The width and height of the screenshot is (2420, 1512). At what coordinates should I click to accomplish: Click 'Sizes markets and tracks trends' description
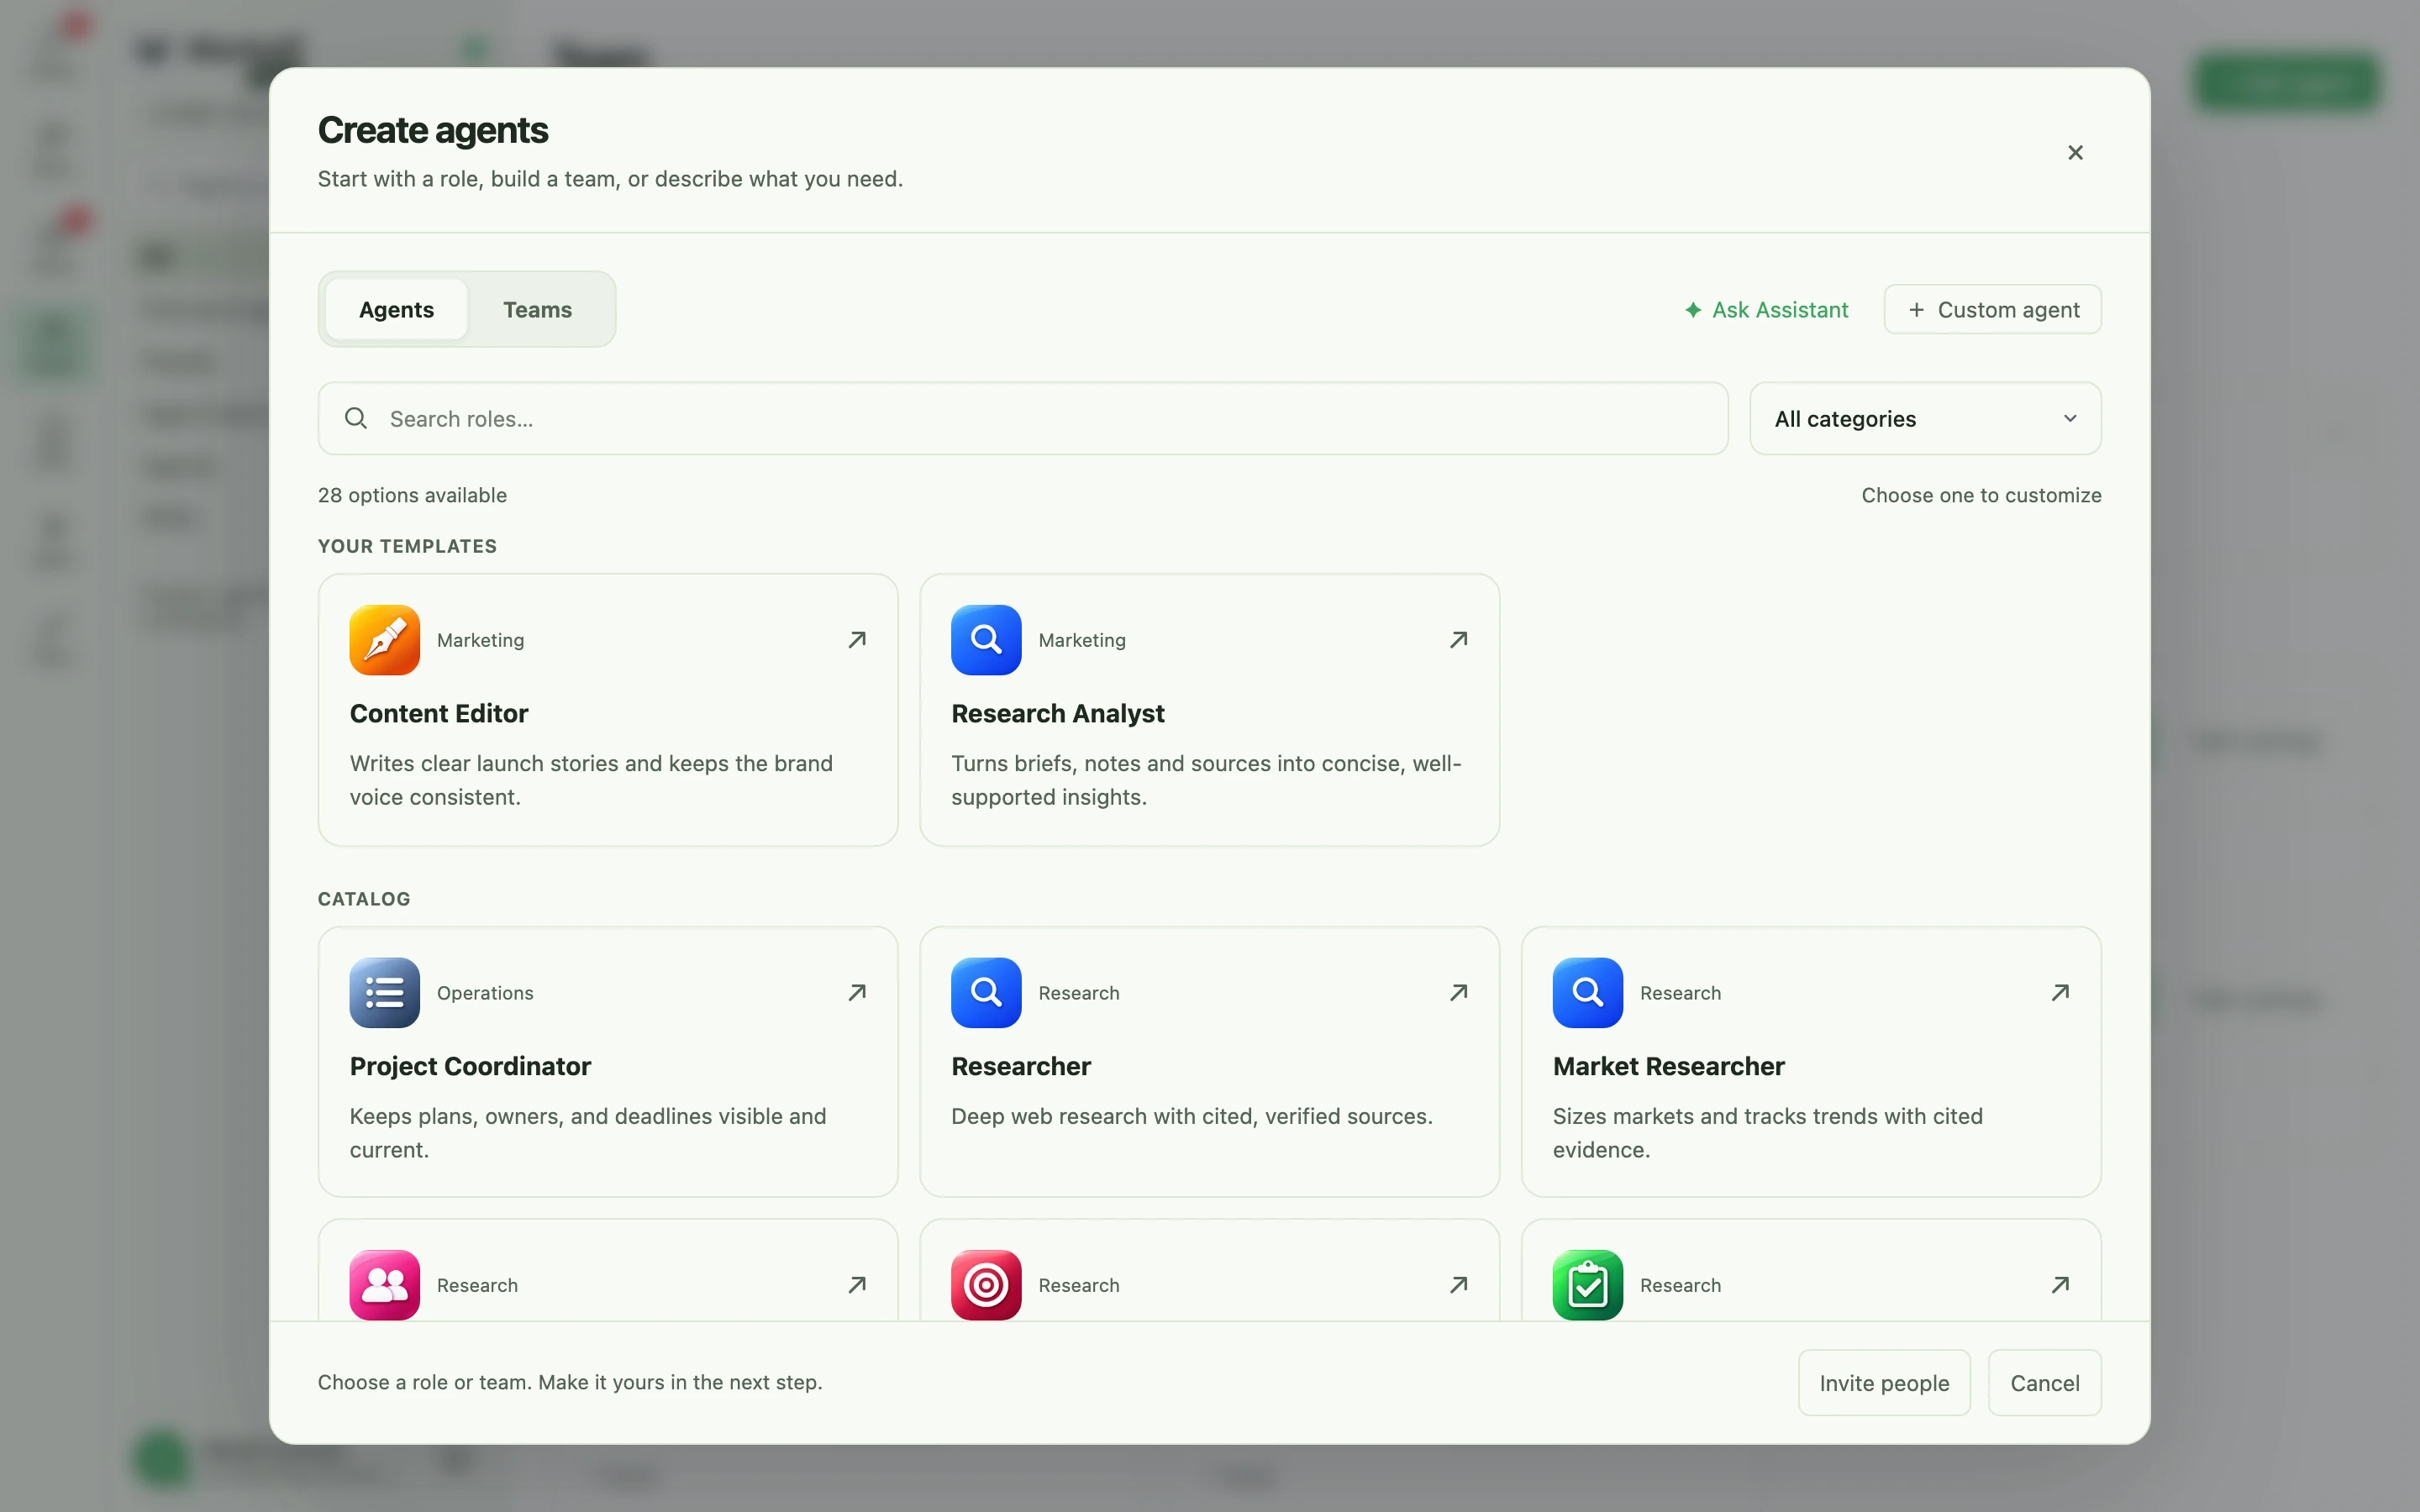[1768, 1132]
